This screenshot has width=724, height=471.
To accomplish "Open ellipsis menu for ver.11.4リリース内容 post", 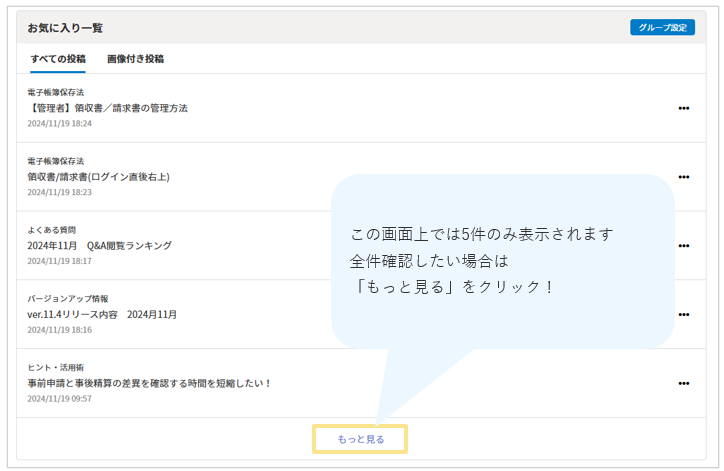I will point(684,314).
